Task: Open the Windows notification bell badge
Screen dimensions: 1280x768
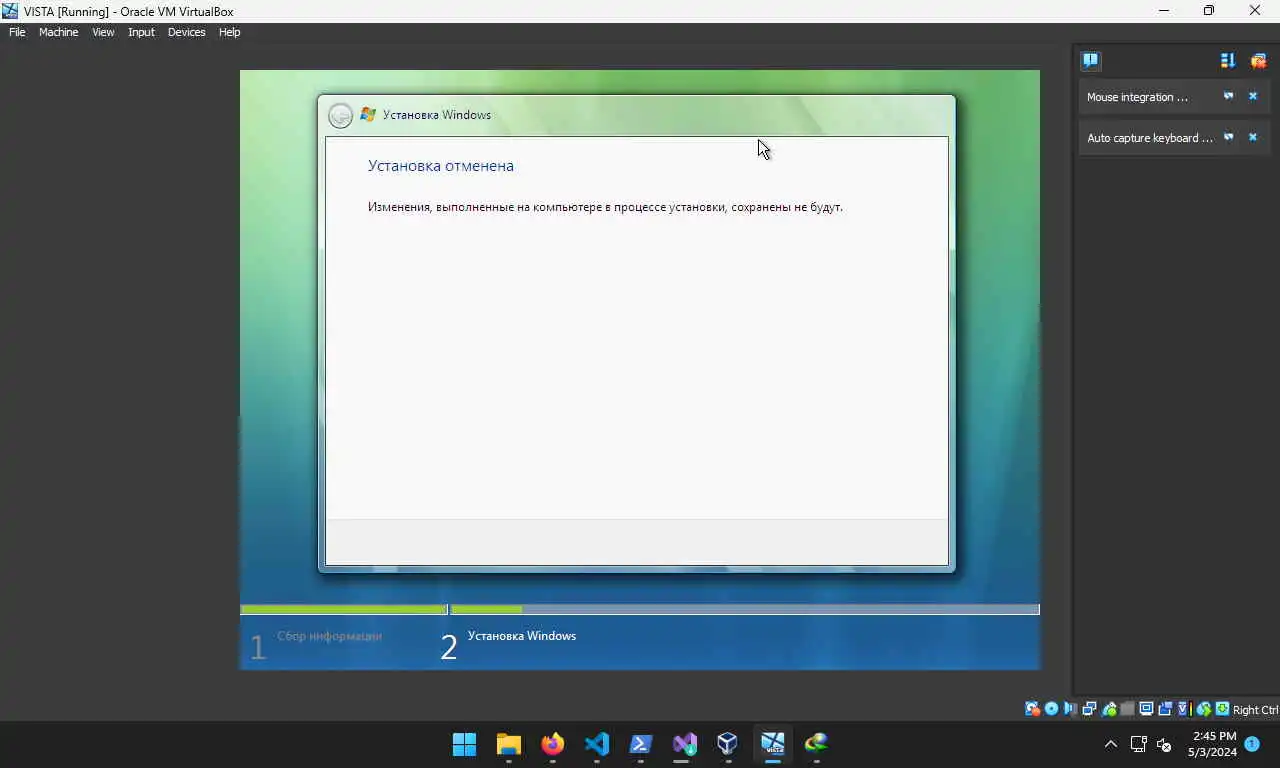Action: click(x=1252, y=744)
